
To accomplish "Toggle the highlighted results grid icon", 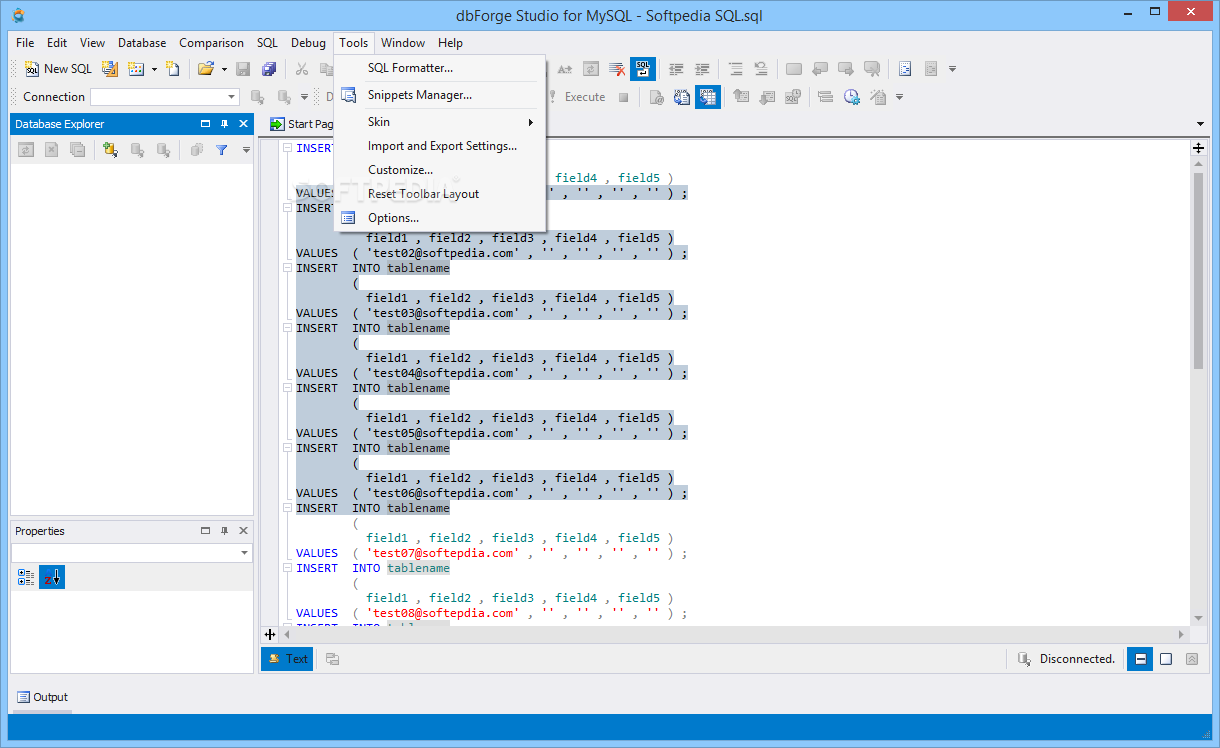I will (x=708, y=97).
